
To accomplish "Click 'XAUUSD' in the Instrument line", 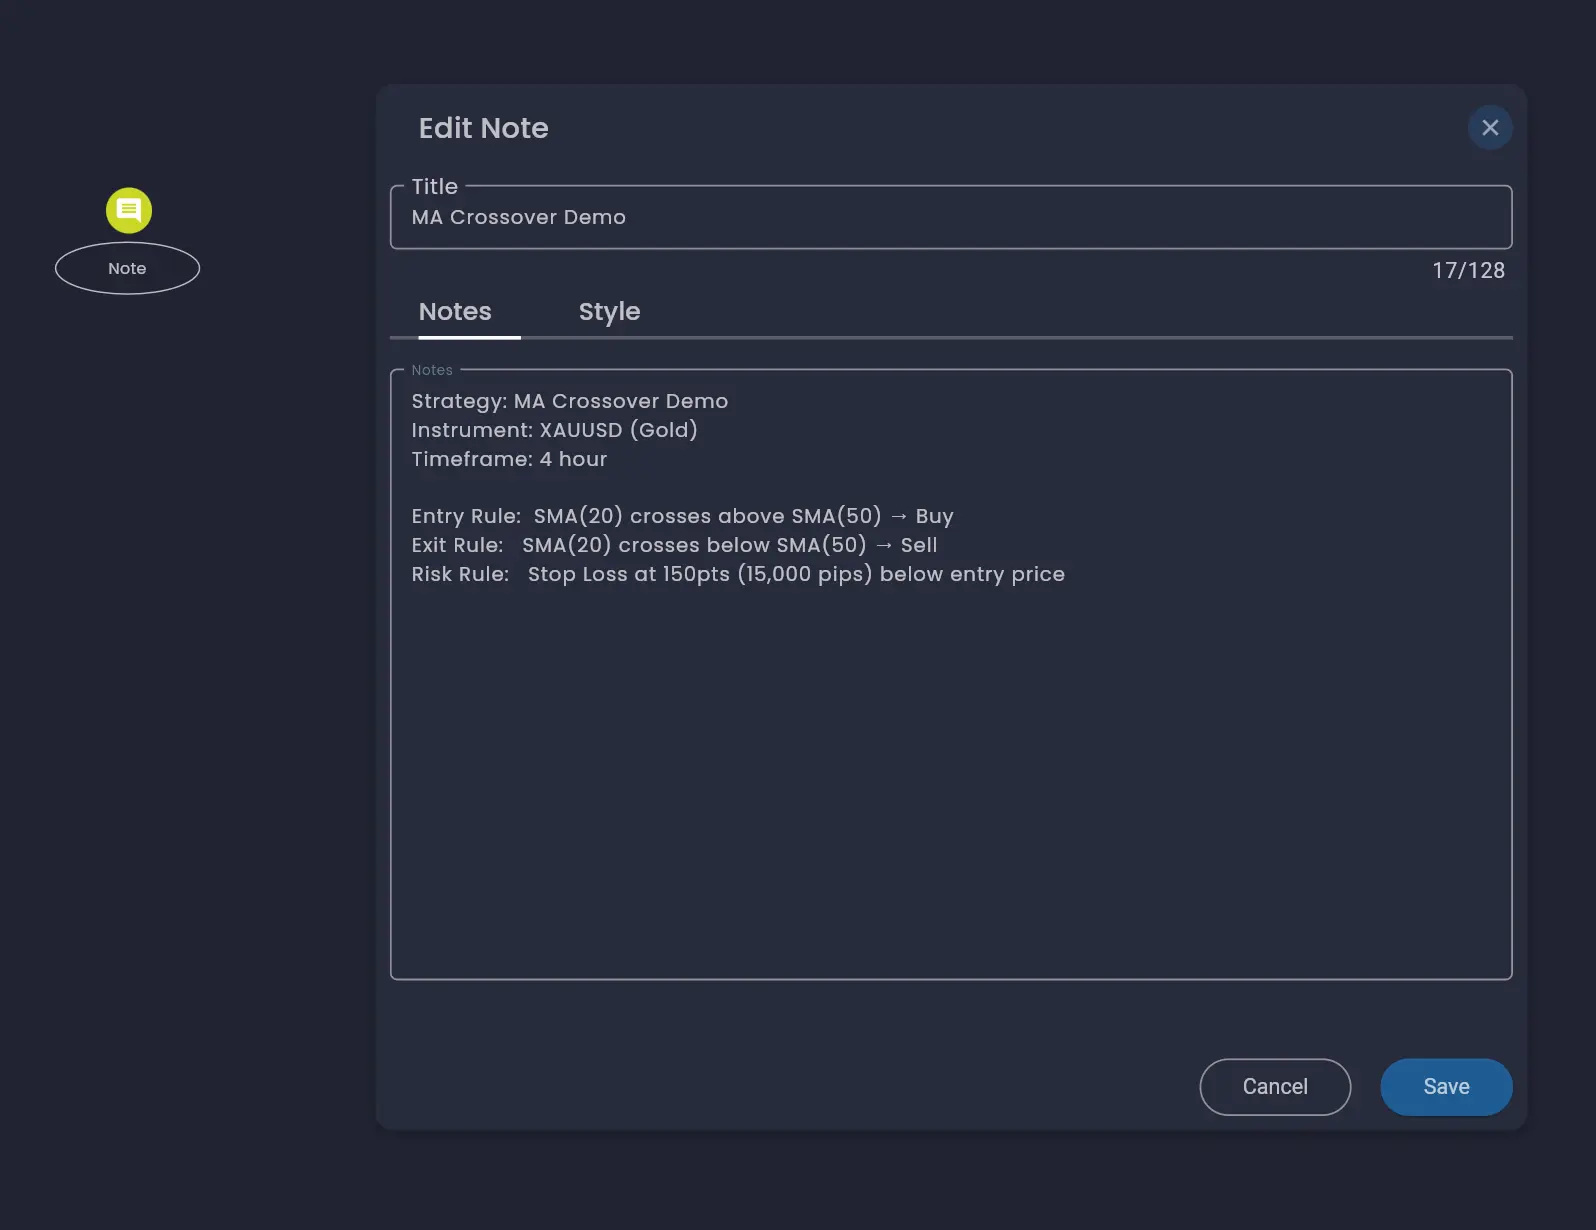I will pyautogui.click(x=580, y=430).
